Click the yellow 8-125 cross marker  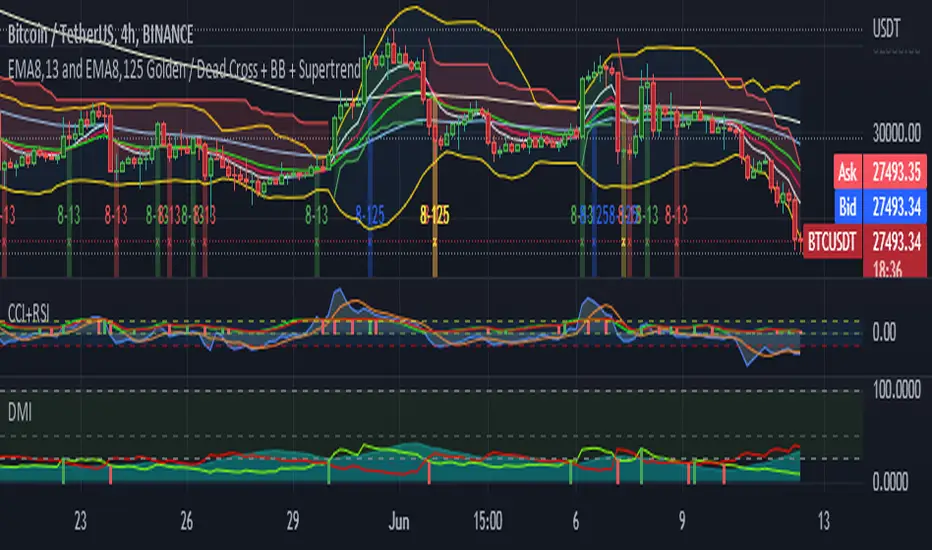[x=434, y=213]
